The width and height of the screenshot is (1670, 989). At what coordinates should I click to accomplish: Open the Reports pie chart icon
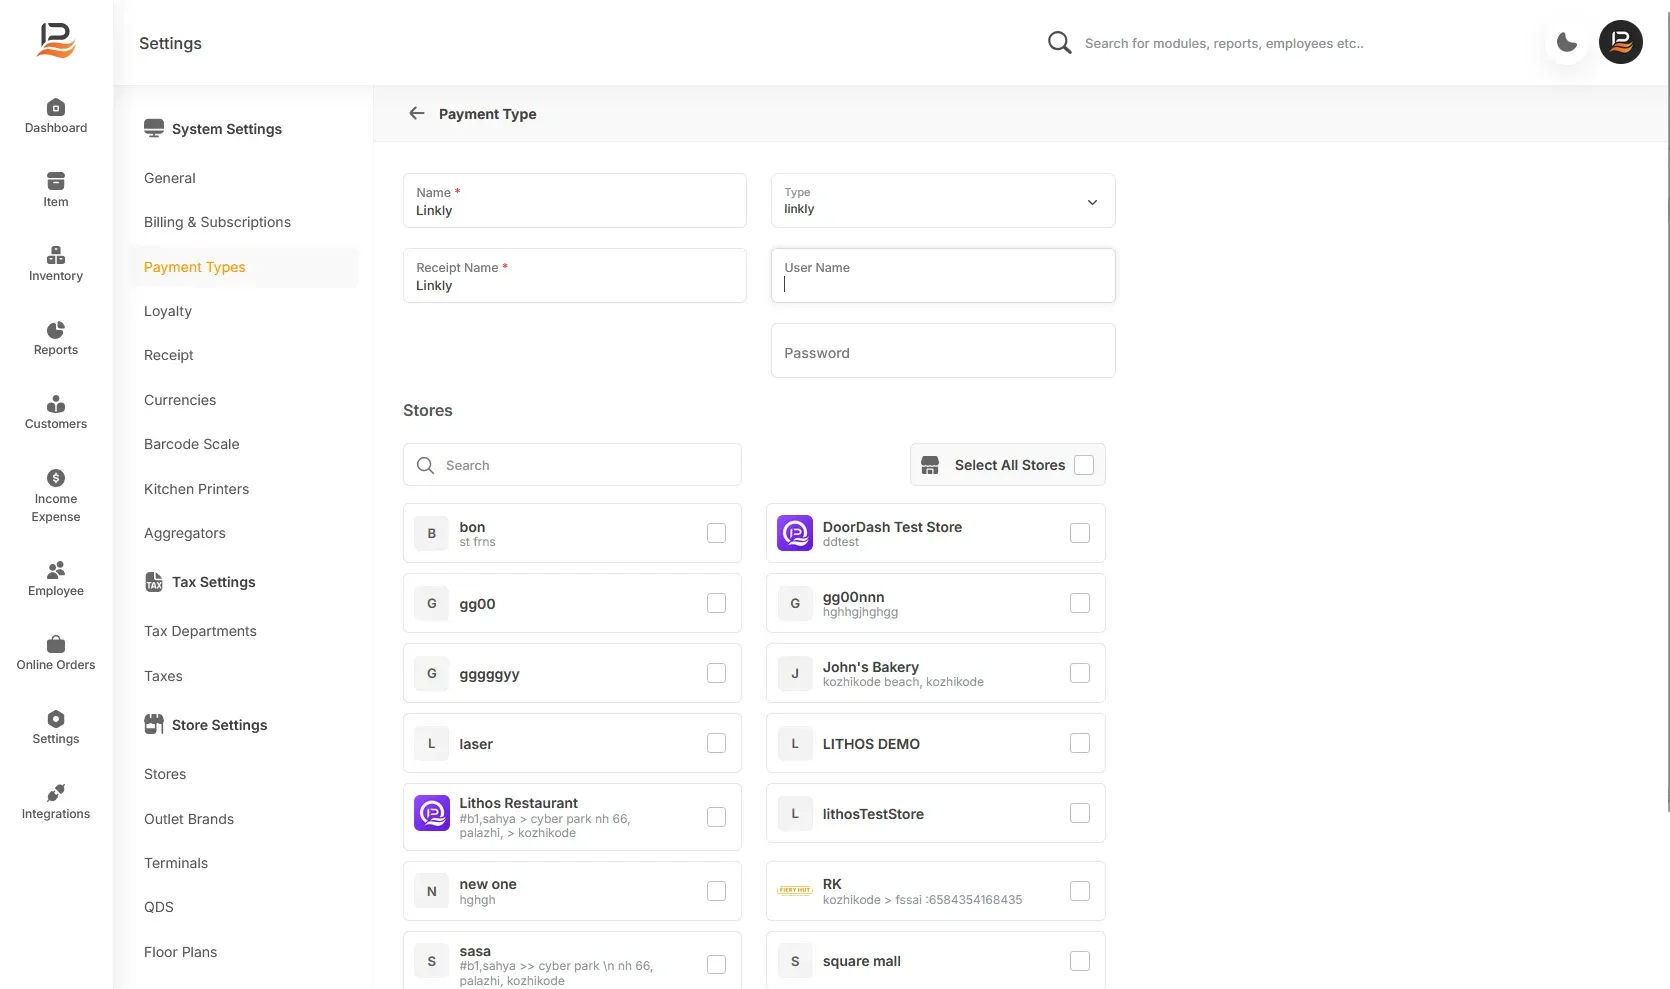tap(56, 330)
